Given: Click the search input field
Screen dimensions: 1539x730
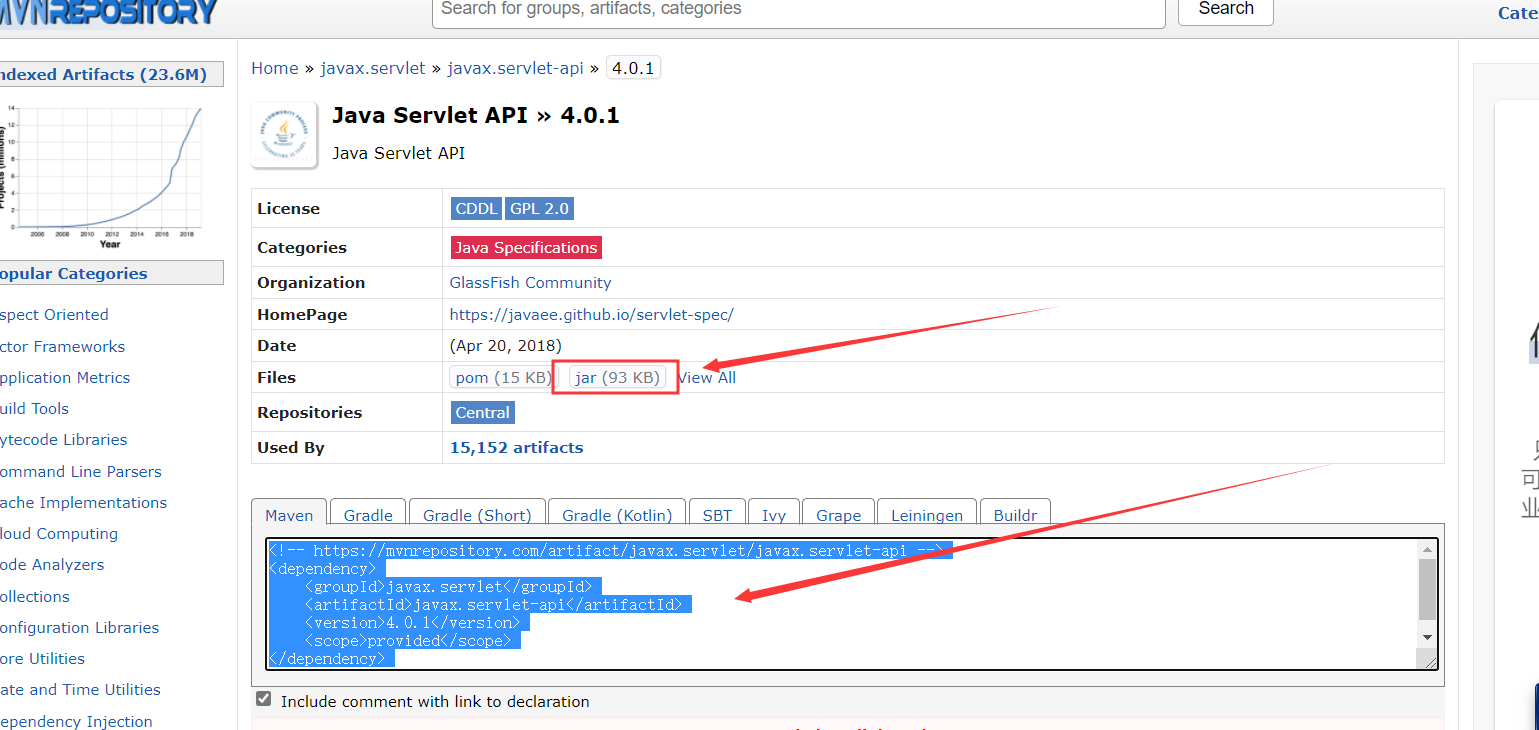Looking at the screenshot, I should pos(799,10).
